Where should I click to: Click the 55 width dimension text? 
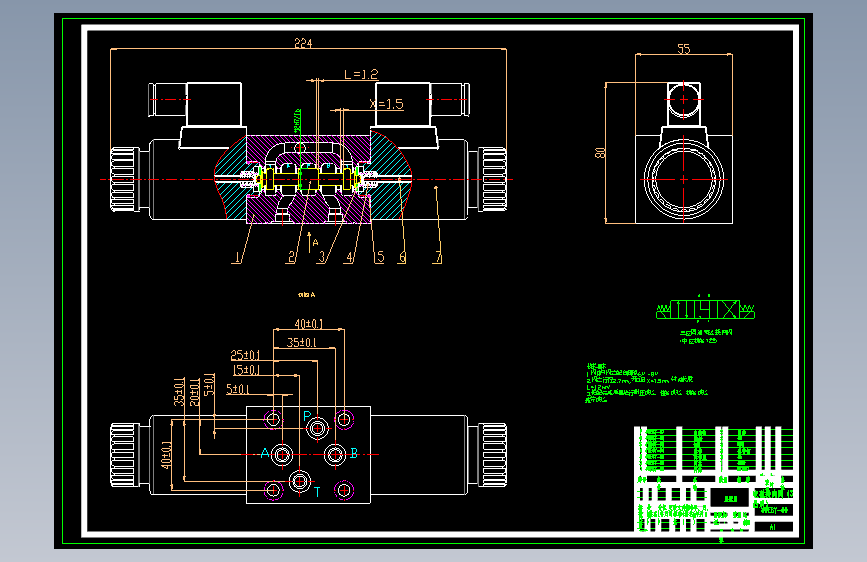[x=684, y=49]
